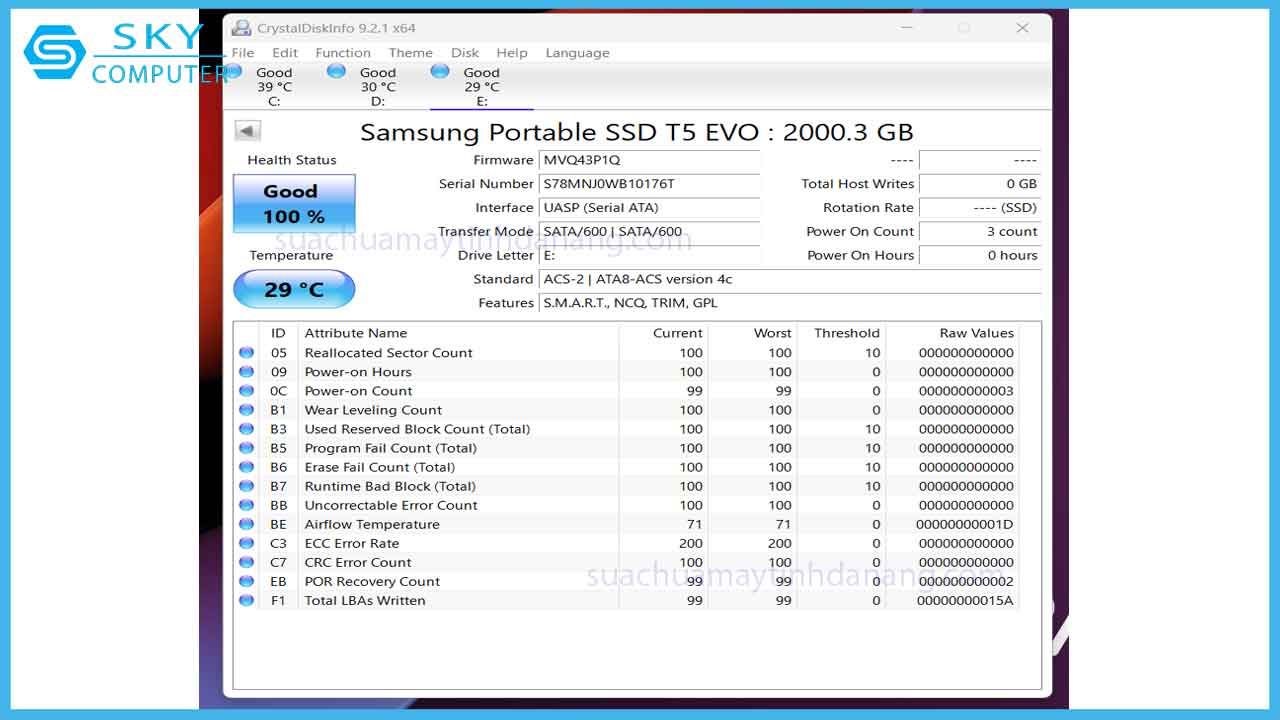This screenshot has width=1280, height=720.
Task: Click the status icon for Power-on Count row
Action: tap(246, 390)
